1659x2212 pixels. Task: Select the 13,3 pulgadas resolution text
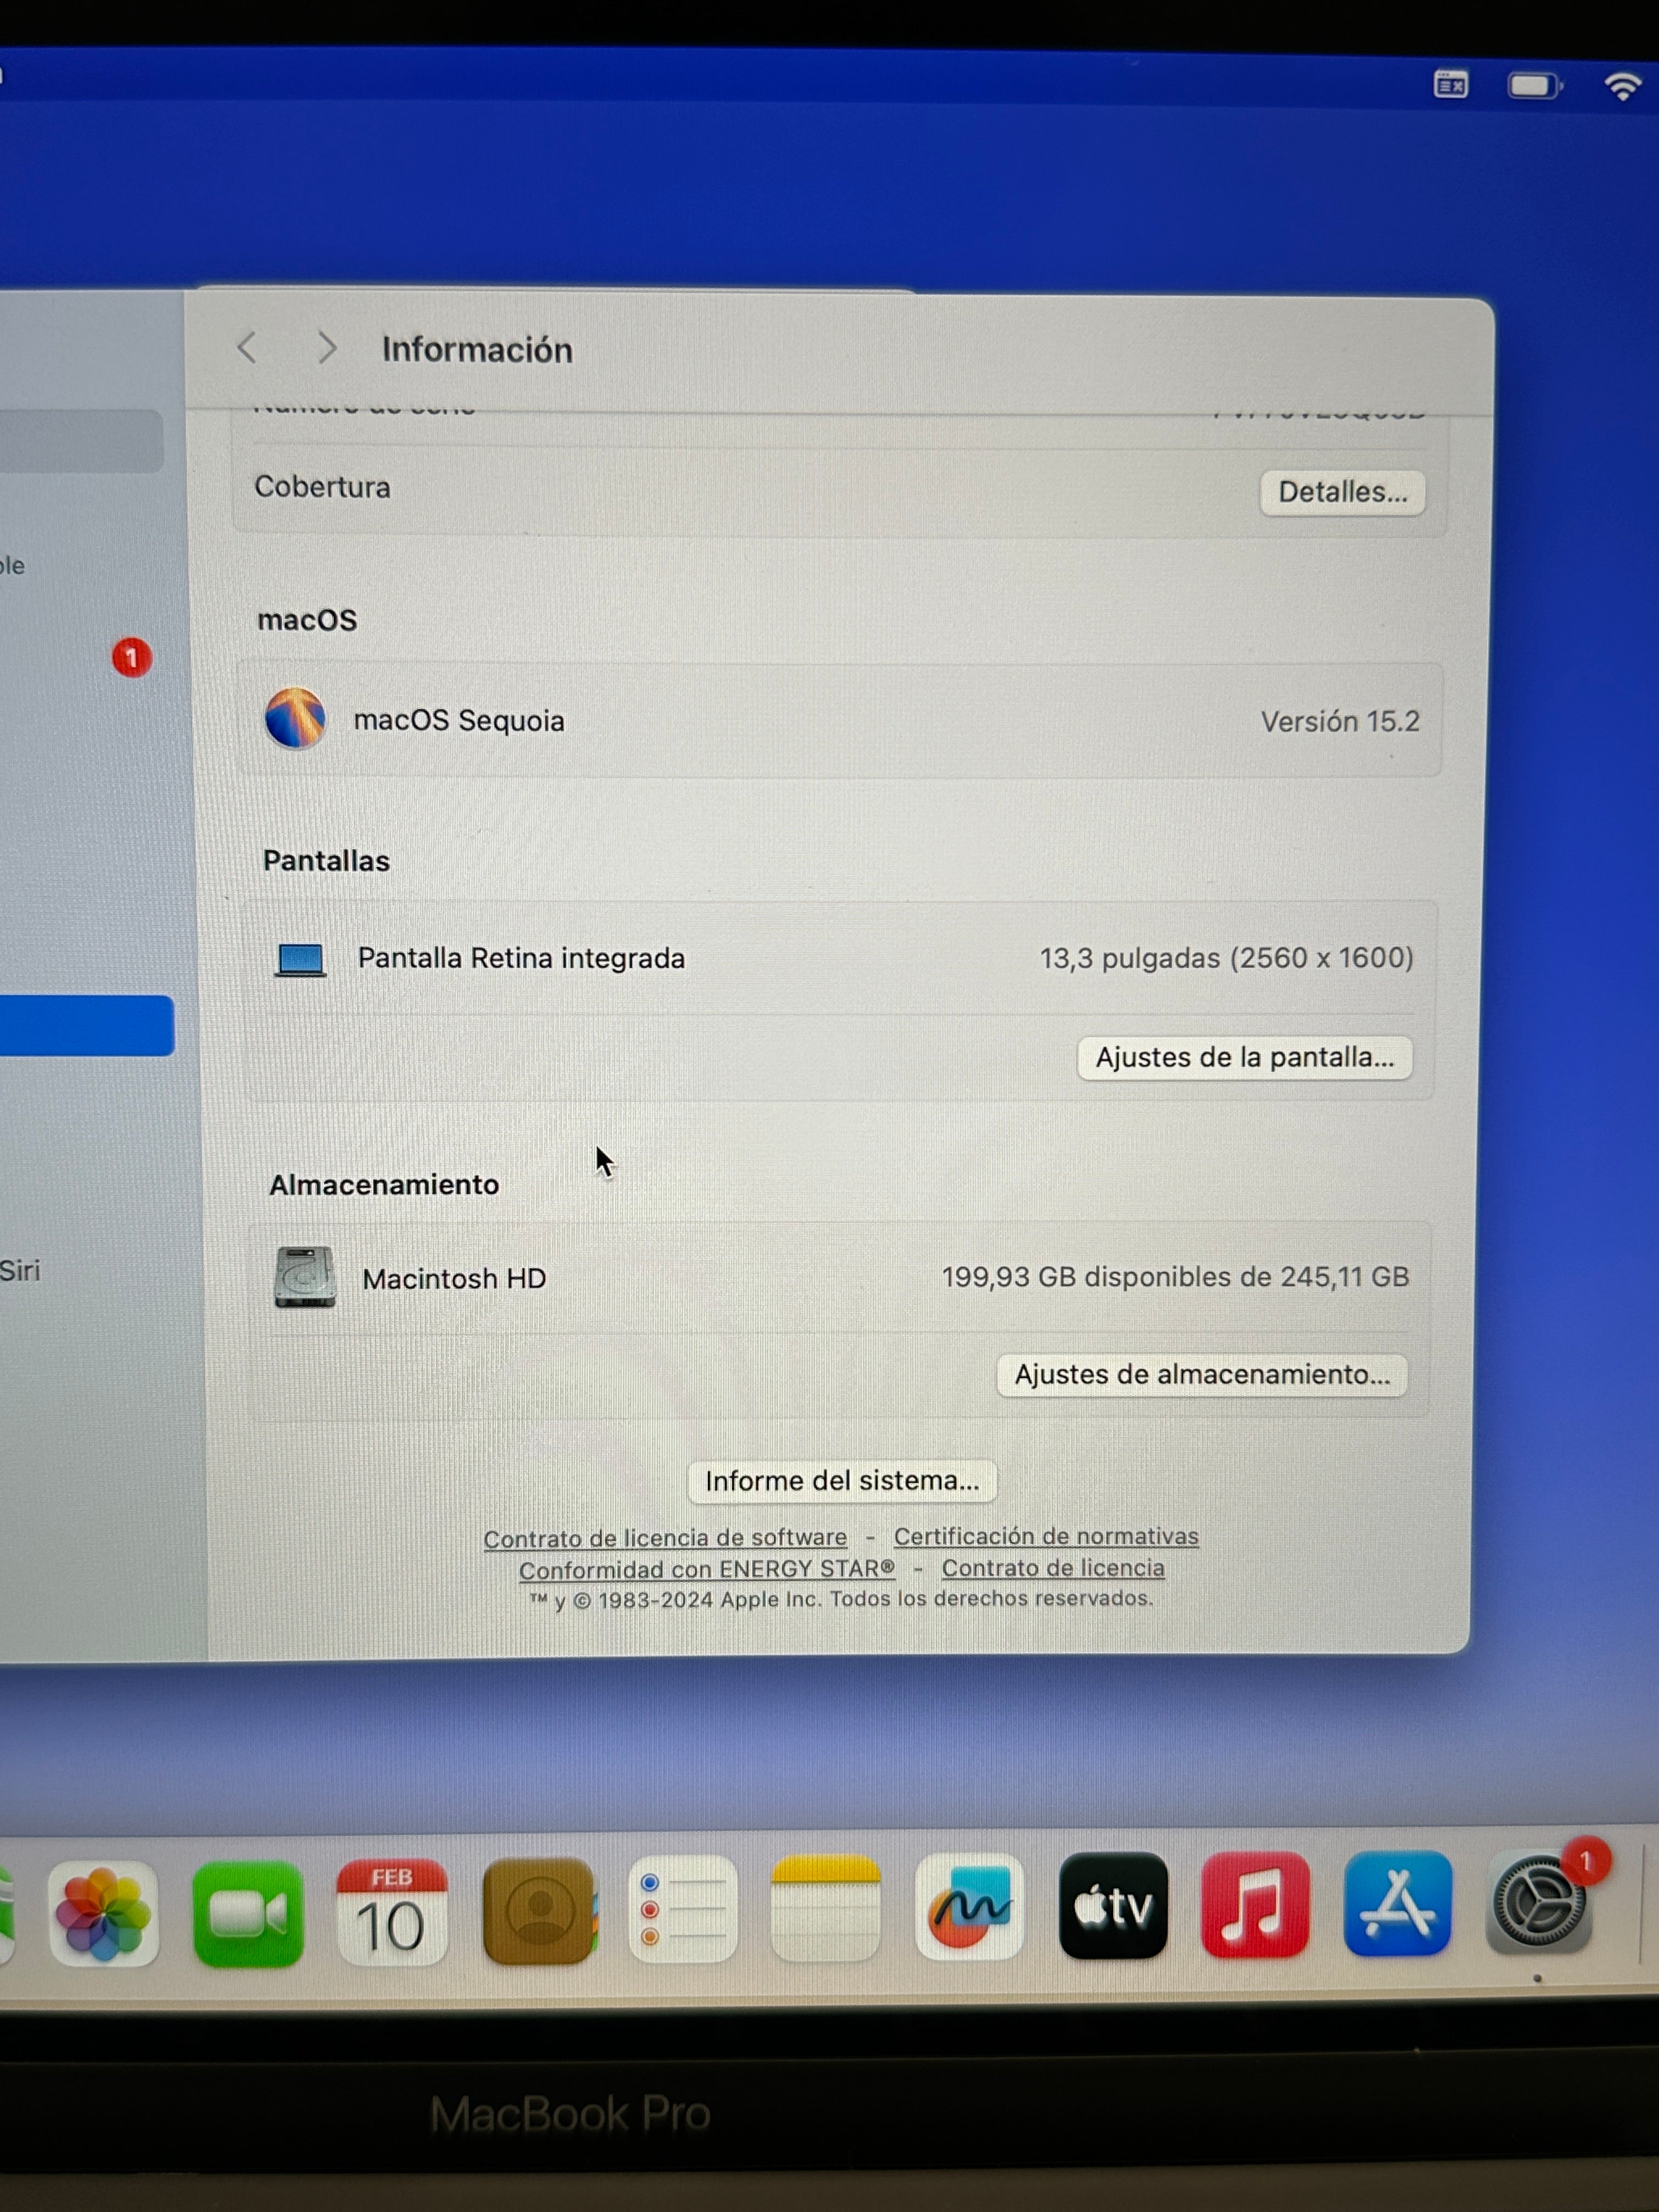pos(1226,958)
